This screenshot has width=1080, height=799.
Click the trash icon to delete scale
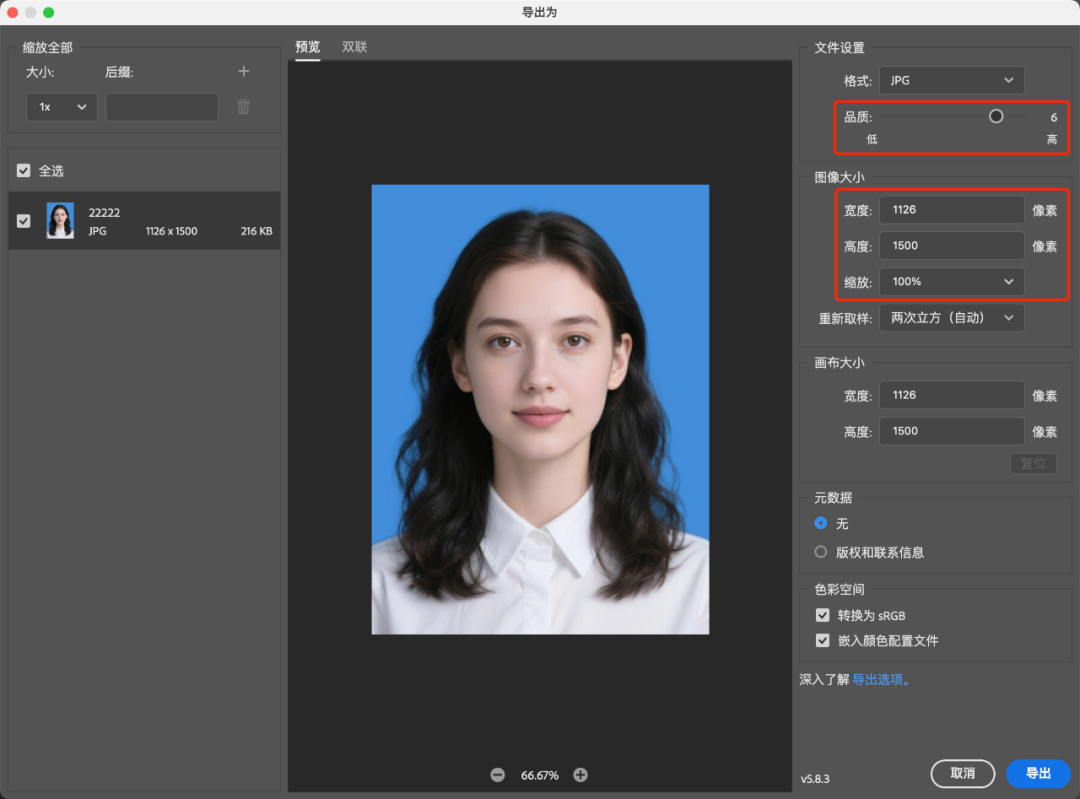(243, 107)
